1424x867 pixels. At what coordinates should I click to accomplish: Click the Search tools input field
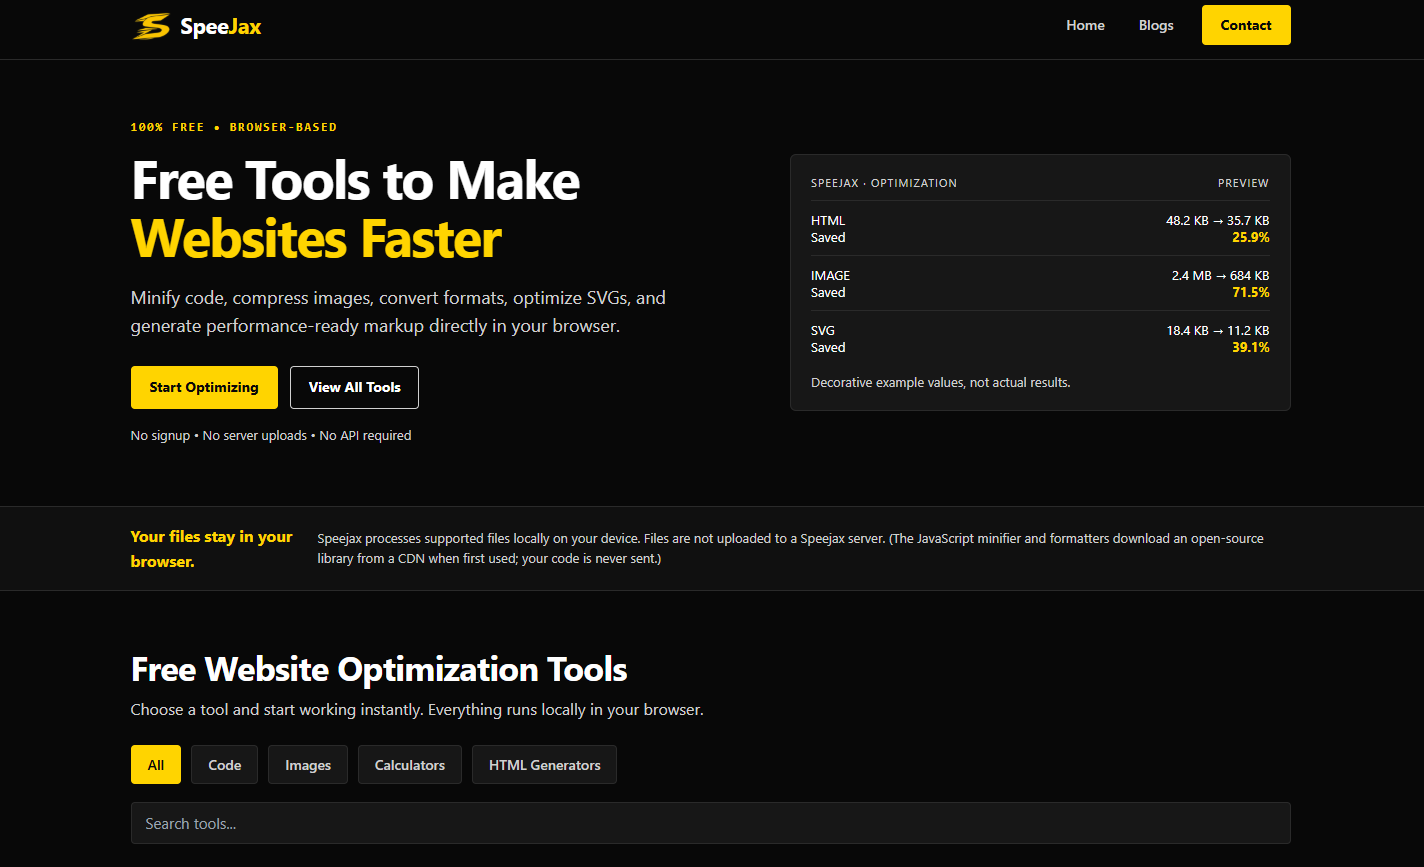tap(711, 823)
